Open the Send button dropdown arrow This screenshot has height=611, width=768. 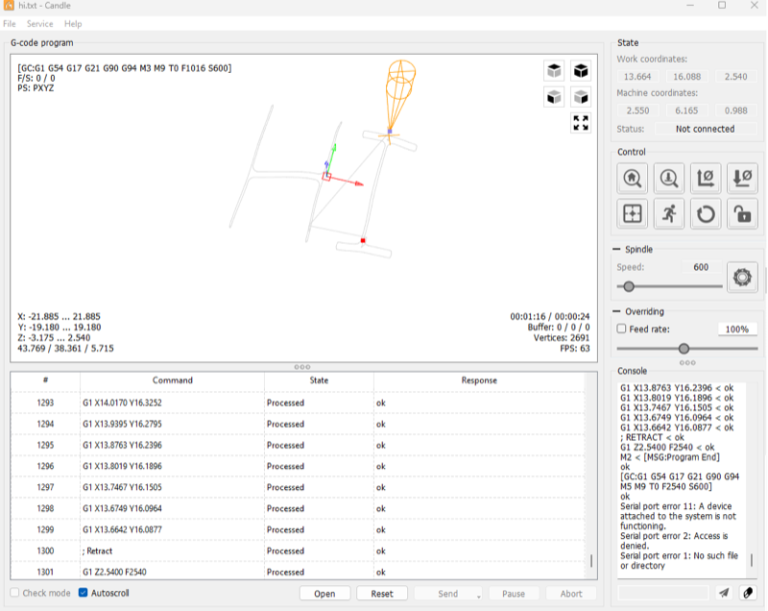click(x=479, y=595)
